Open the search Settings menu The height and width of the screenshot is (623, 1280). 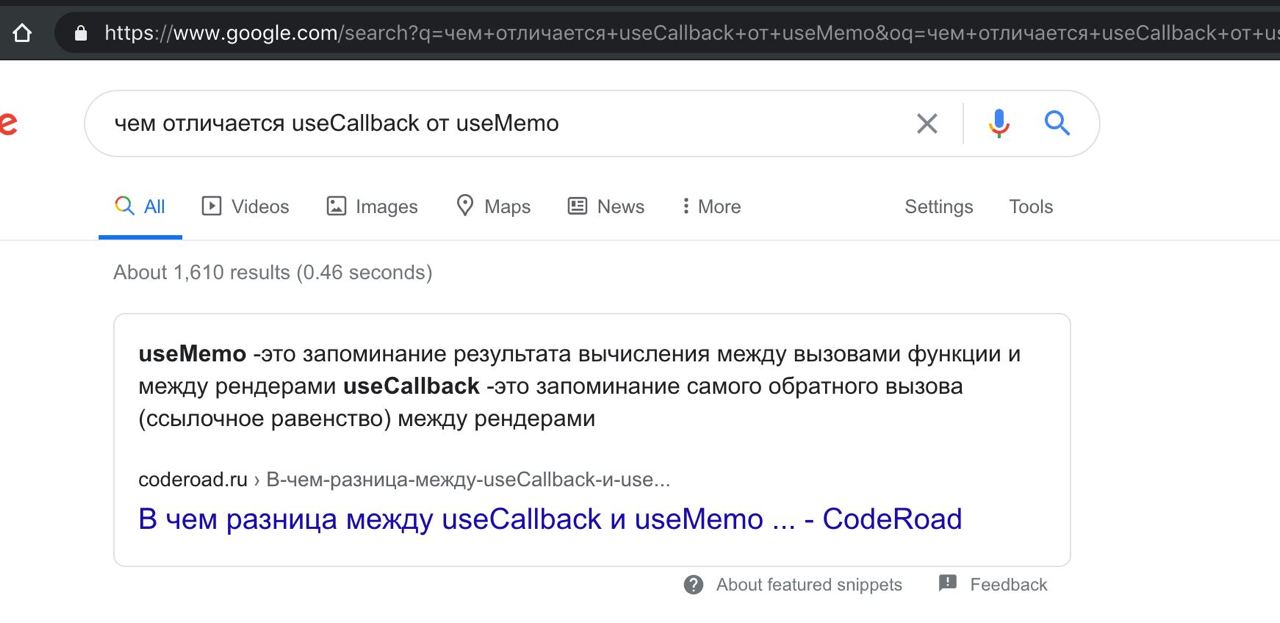(x=939, y=207)
